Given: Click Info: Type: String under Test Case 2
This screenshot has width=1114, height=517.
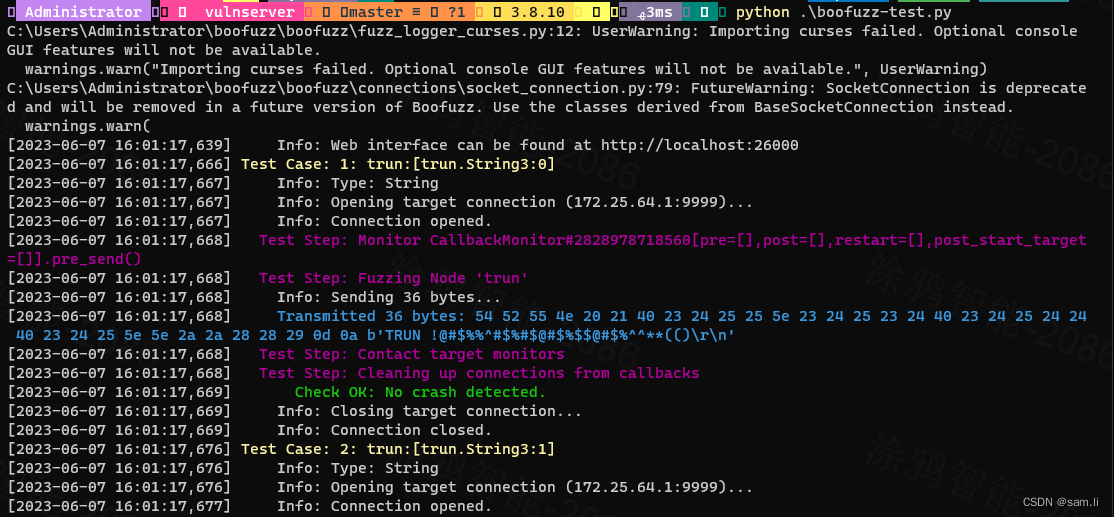Looking at the screenshot, I should tap(357, 468).
